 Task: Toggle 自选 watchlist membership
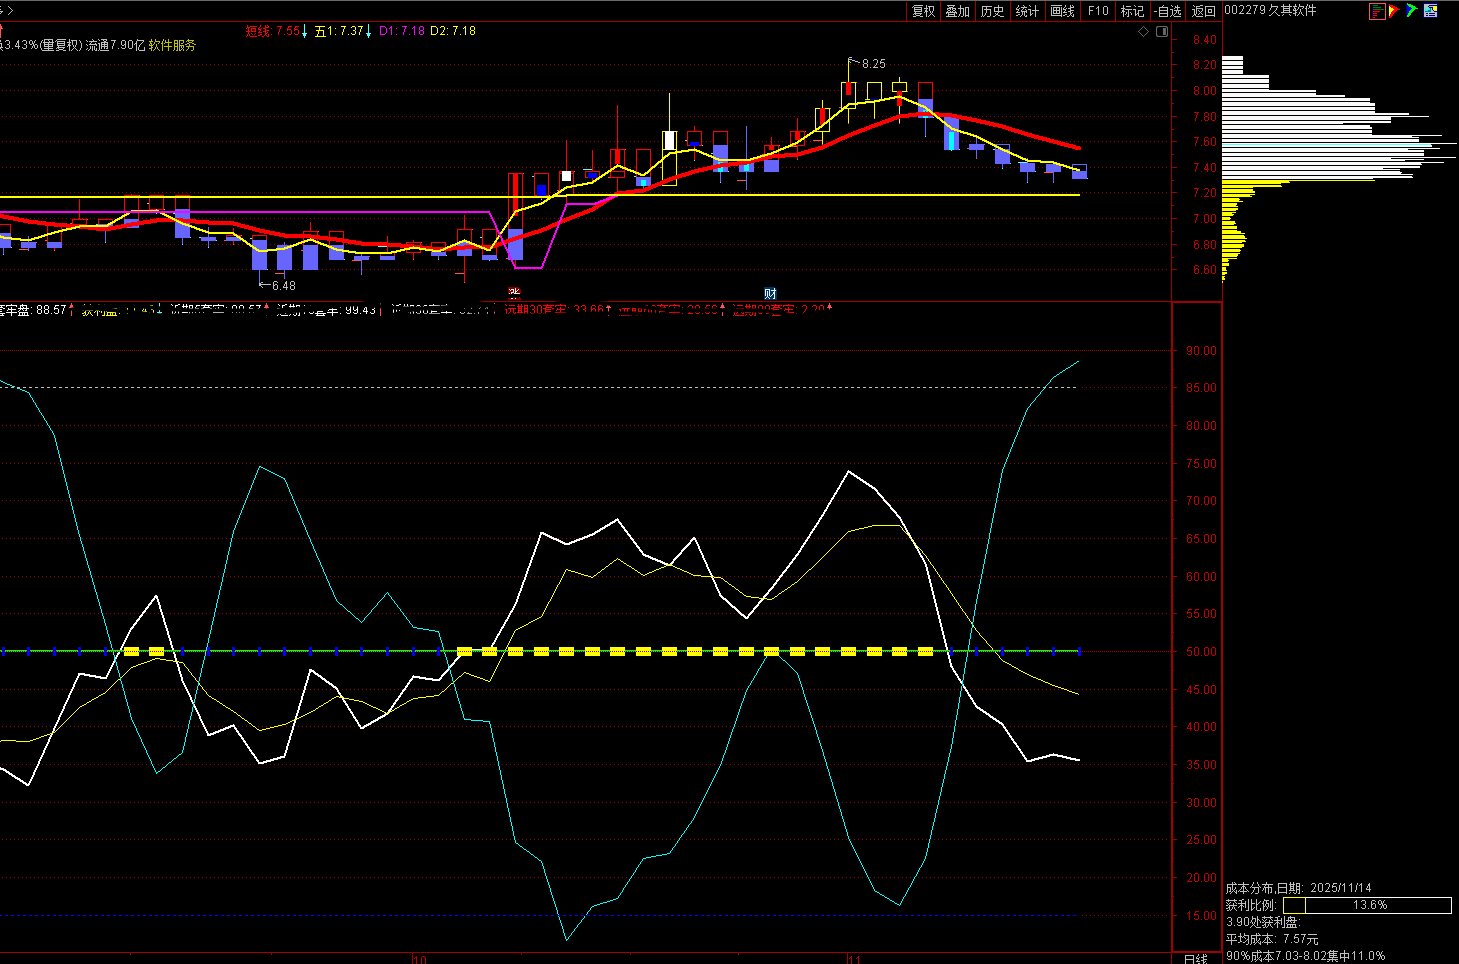(1167, 11)
